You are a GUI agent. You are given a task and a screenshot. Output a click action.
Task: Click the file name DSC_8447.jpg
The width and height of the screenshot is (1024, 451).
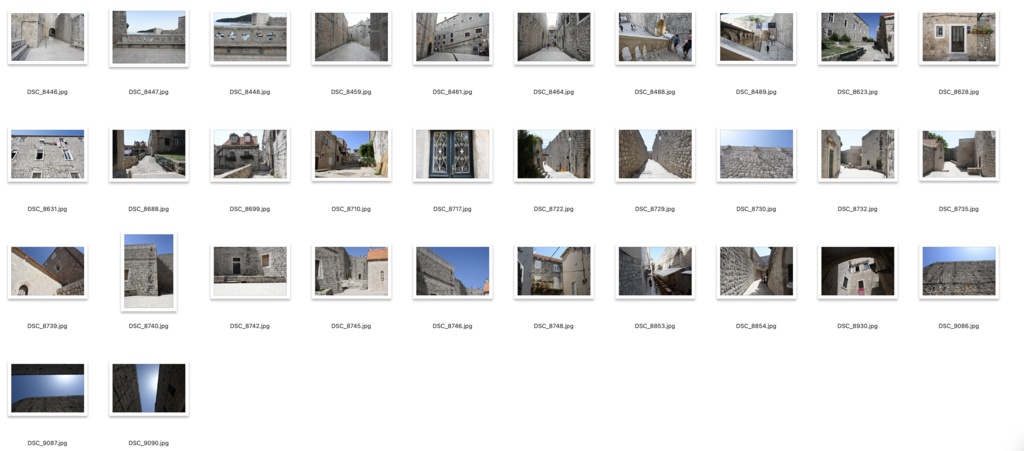point(148,92)
